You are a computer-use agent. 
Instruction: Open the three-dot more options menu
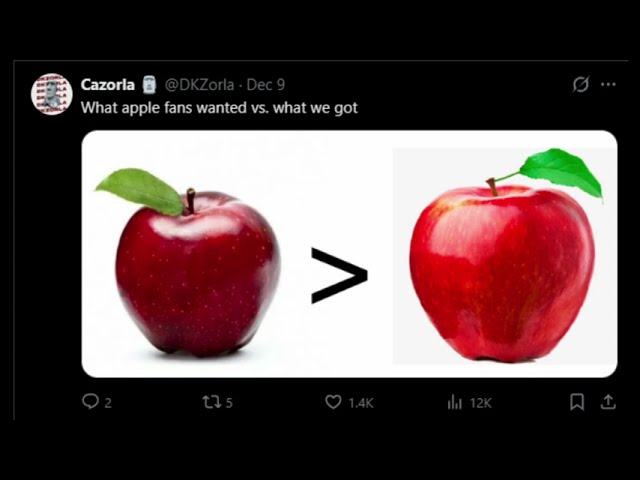[x=608, y=84]
